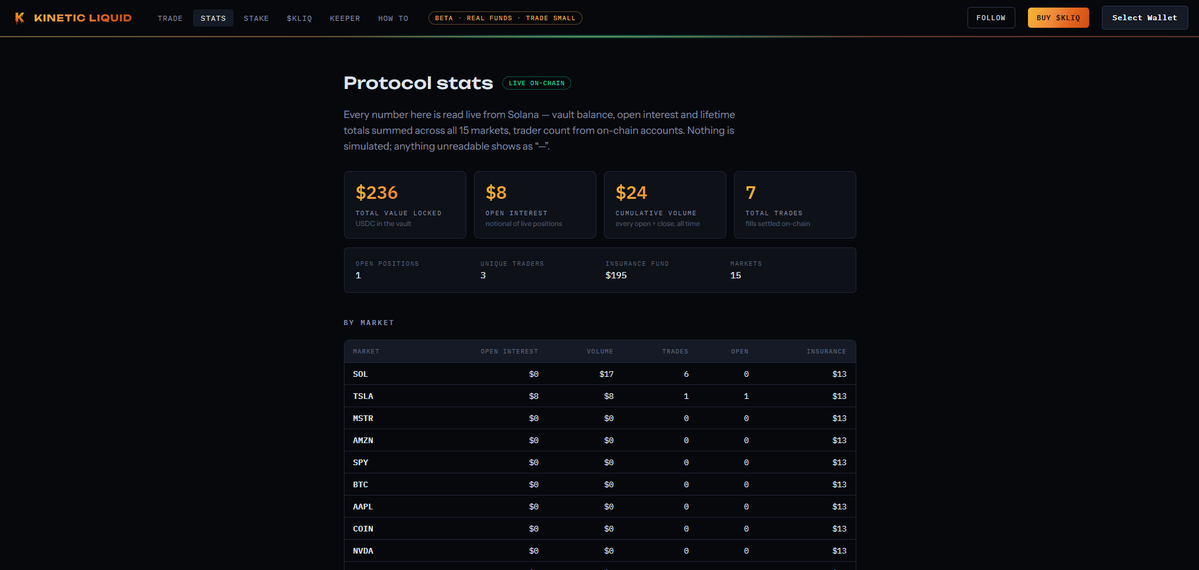Click the VOLUME column header

tap(600, 351)
